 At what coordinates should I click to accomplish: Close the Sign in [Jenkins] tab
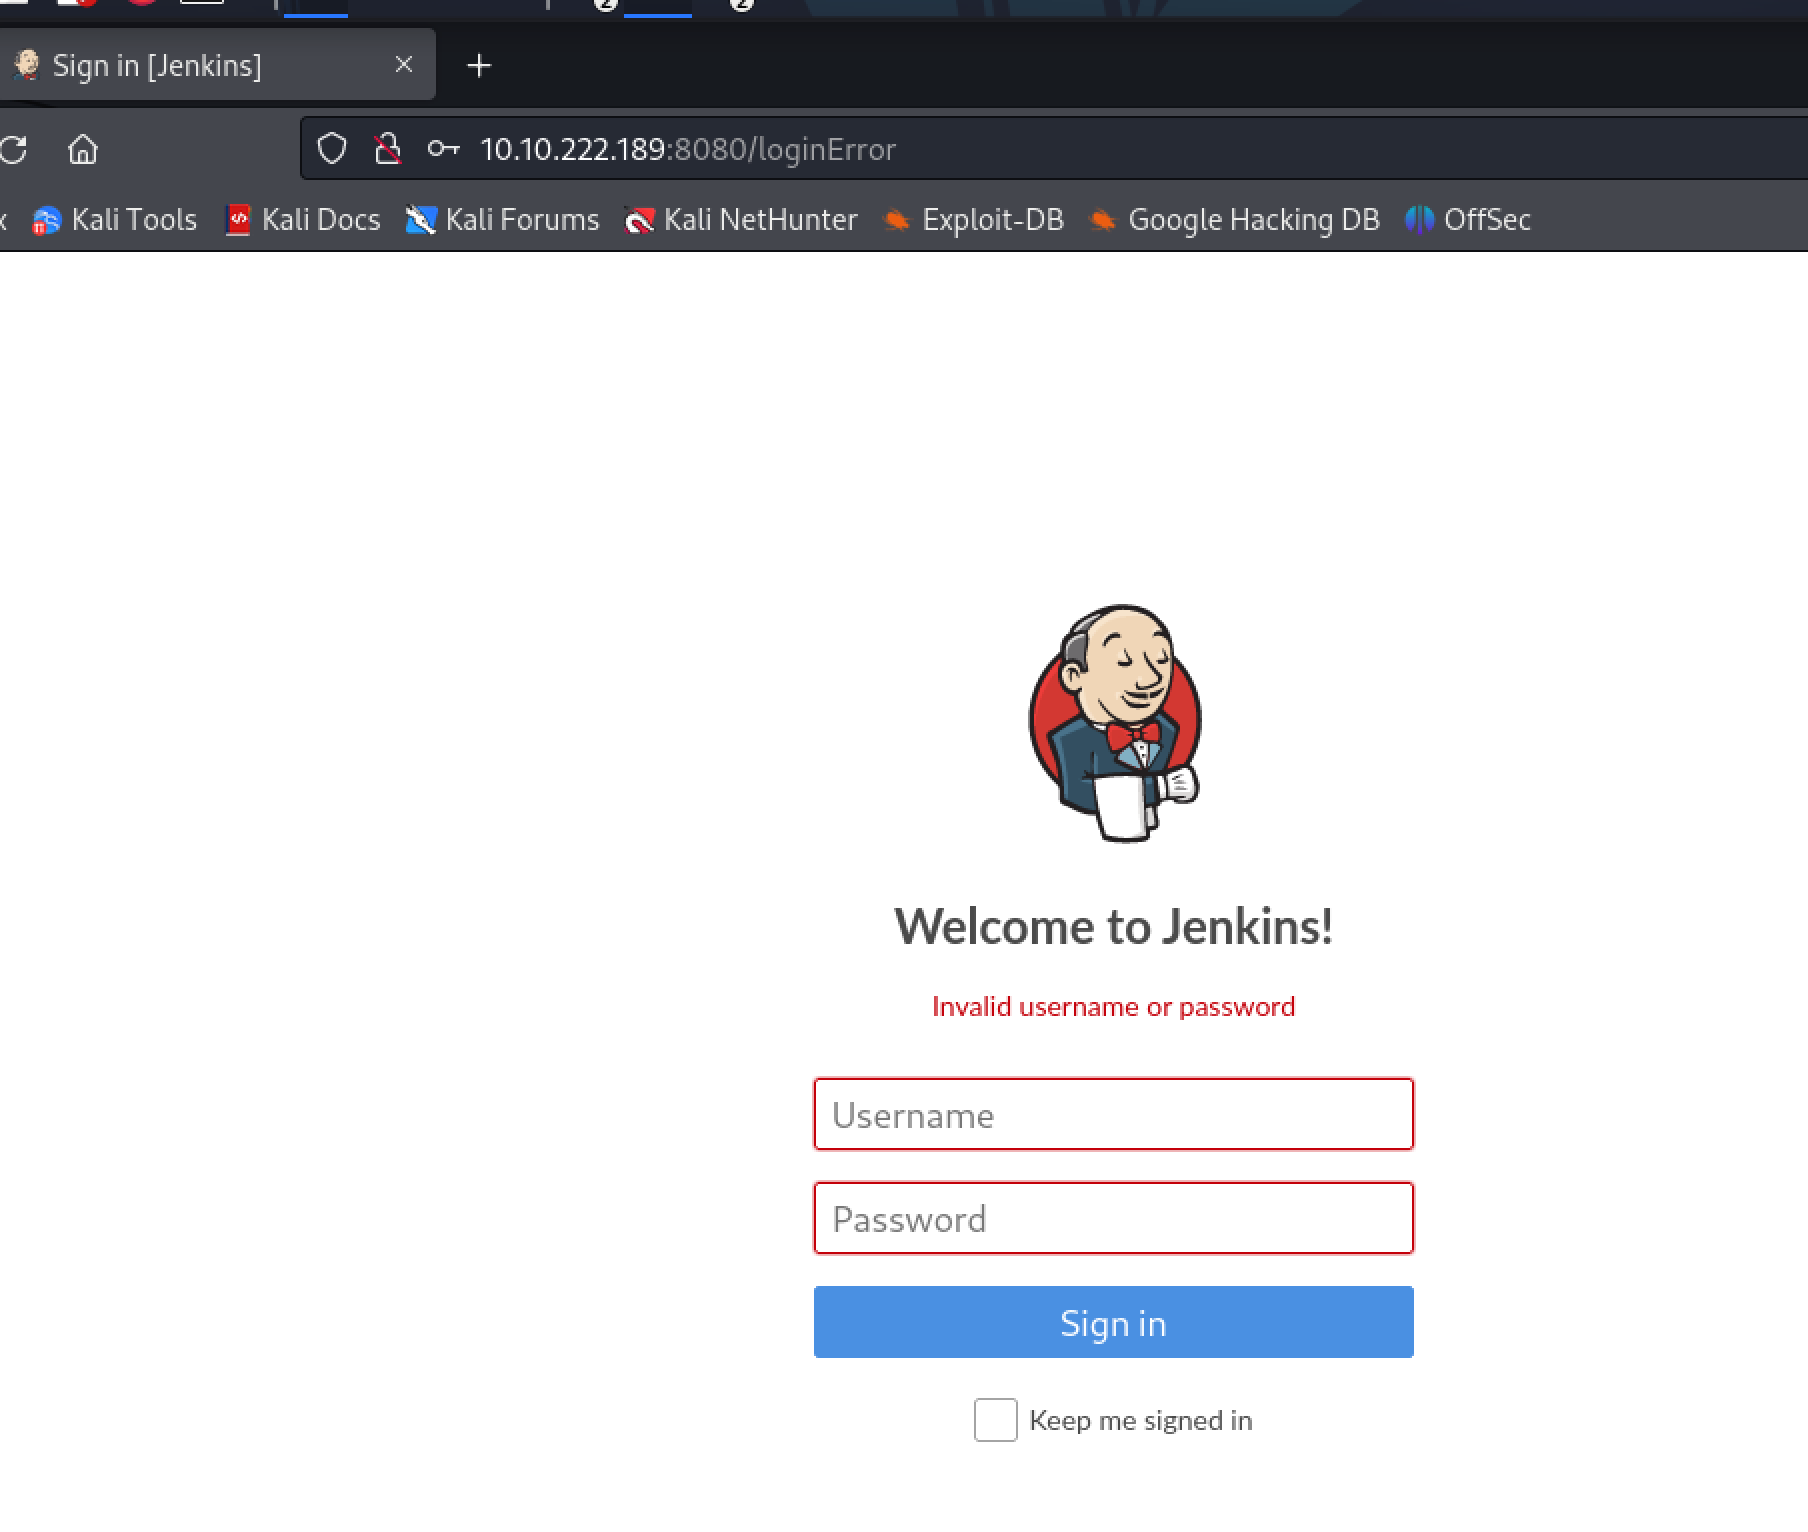(x=404, y=65)
